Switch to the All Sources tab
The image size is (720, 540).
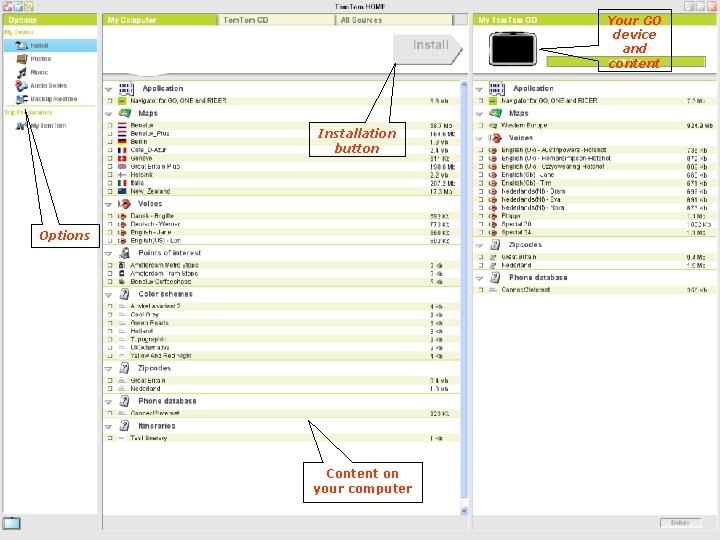[x=394, y=20]
